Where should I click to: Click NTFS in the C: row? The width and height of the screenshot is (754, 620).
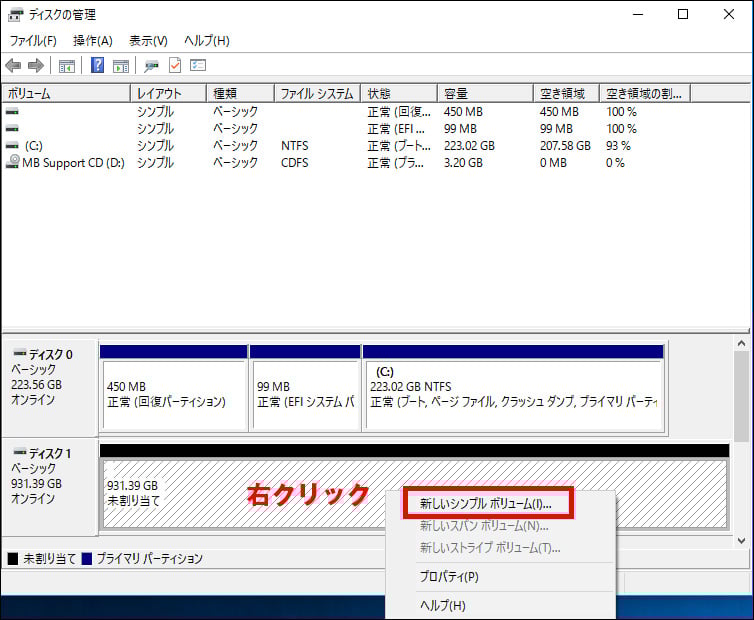295,146
